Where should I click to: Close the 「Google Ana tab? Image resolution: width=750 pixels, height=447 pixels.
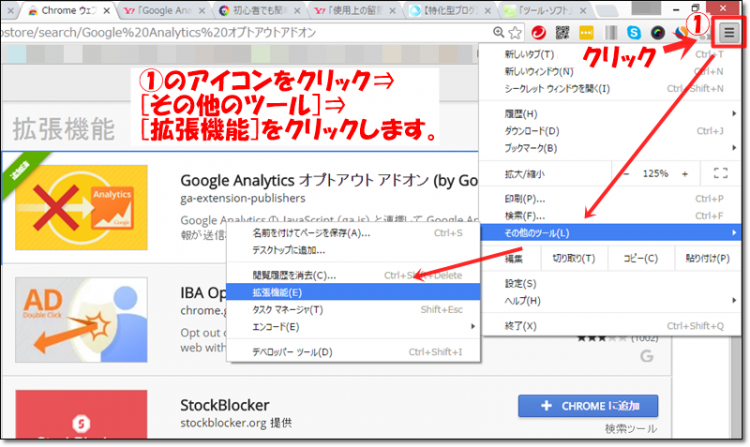tap(201, 11)
